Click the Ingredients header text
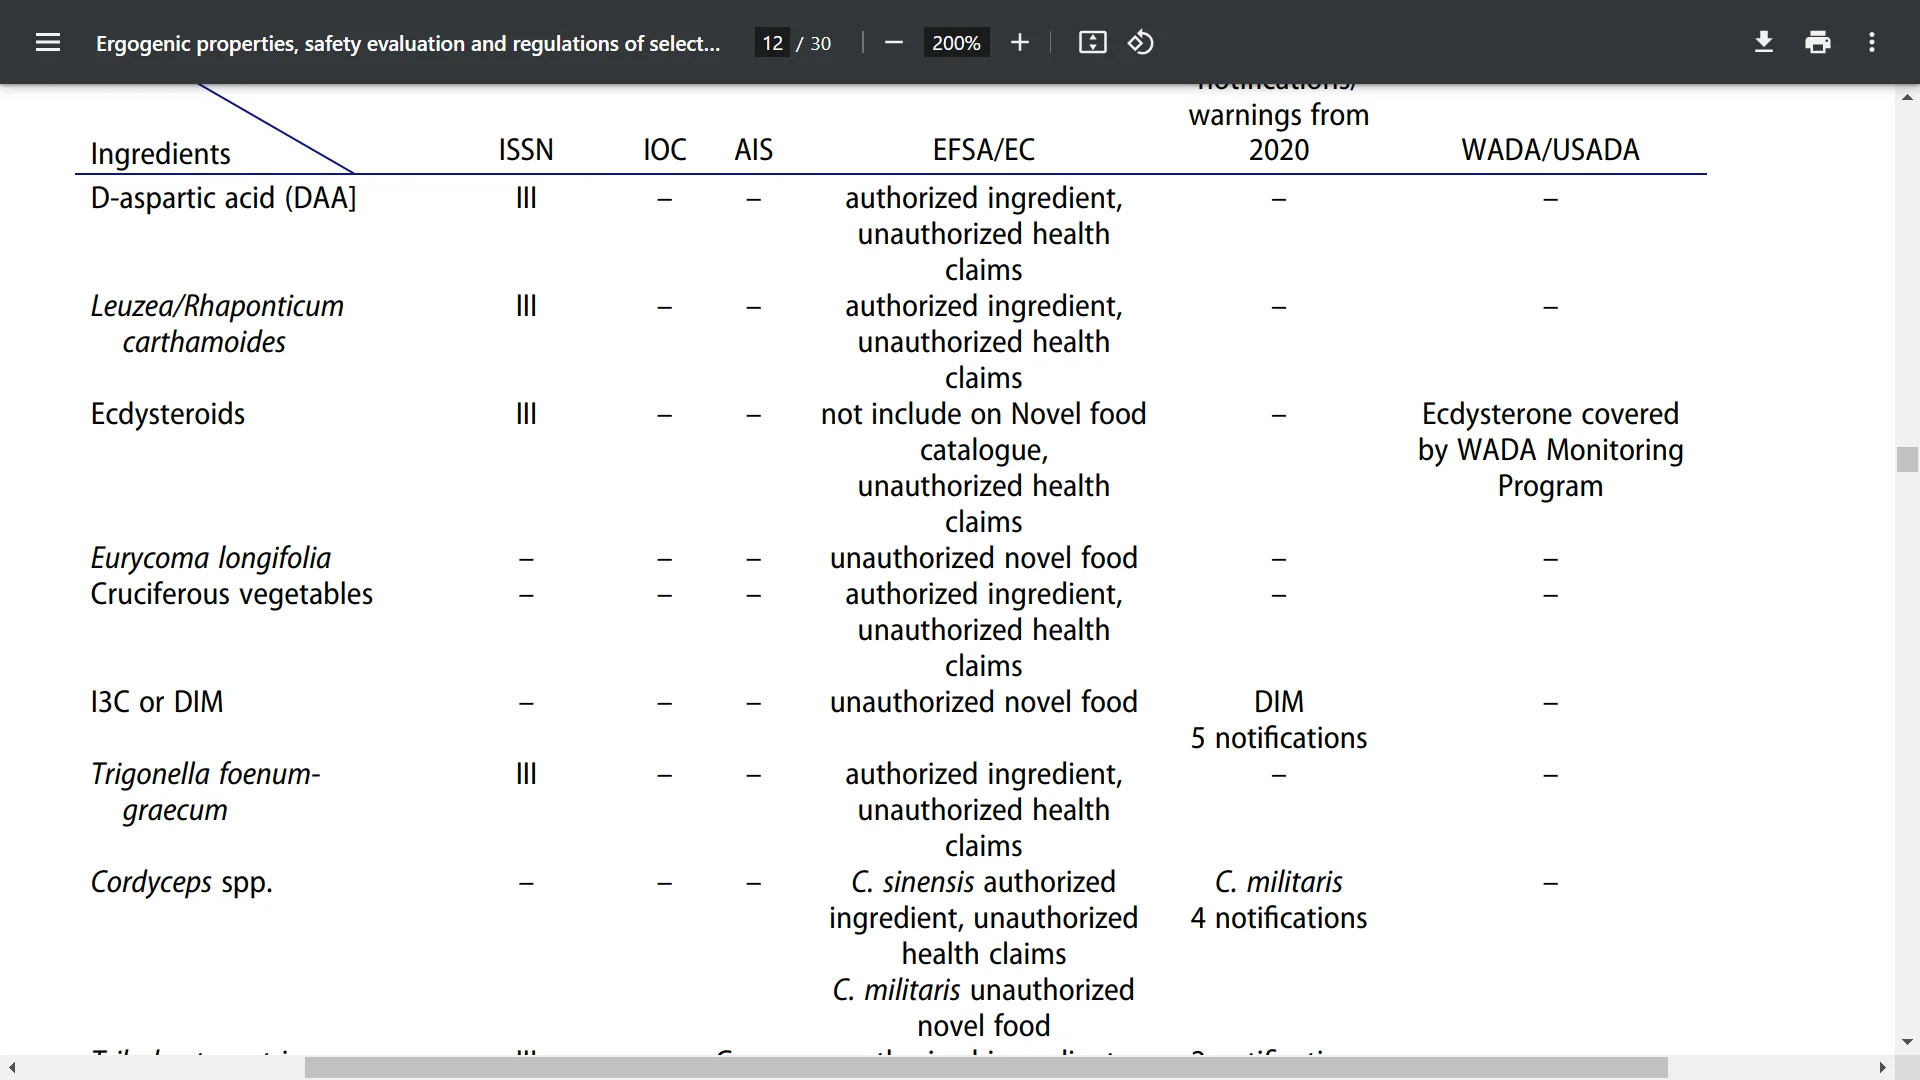The width and height of the screenshot is (1920, 1080). point(160,154)
